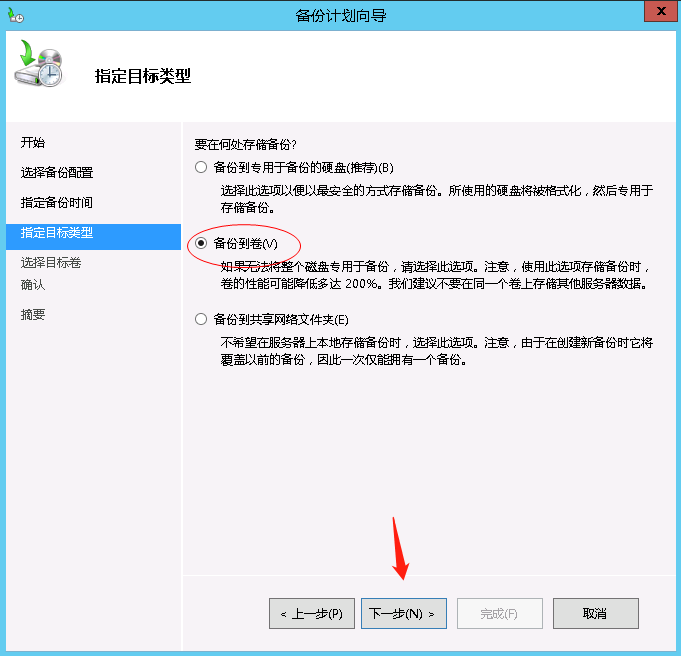The image size is (681, 656).
Task: Click the 摘要 sidebar step
Action: 33,314
